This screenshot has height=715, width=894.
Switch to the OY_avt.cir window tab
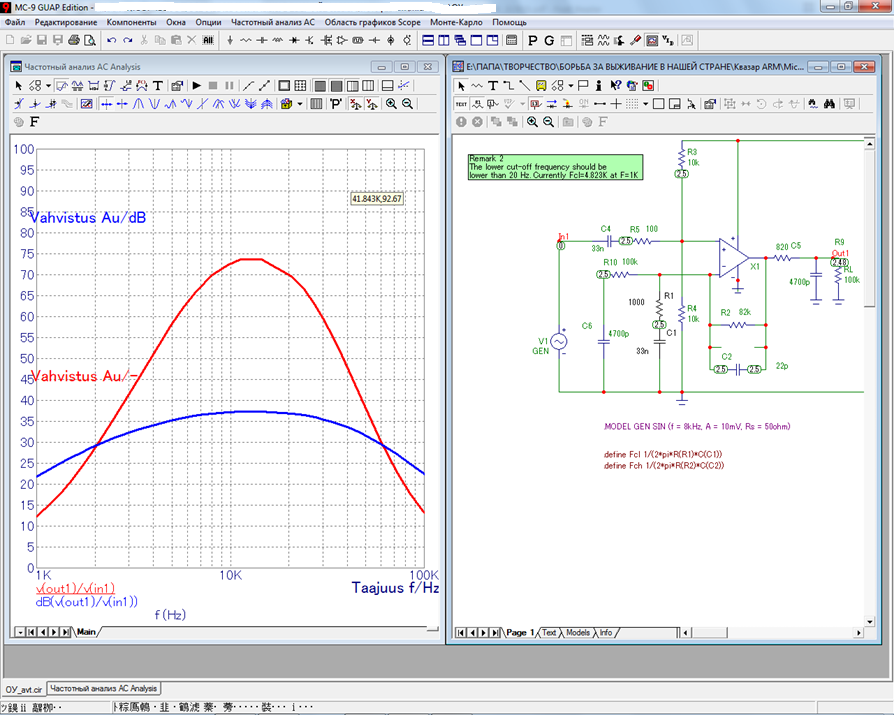(24, 689)
